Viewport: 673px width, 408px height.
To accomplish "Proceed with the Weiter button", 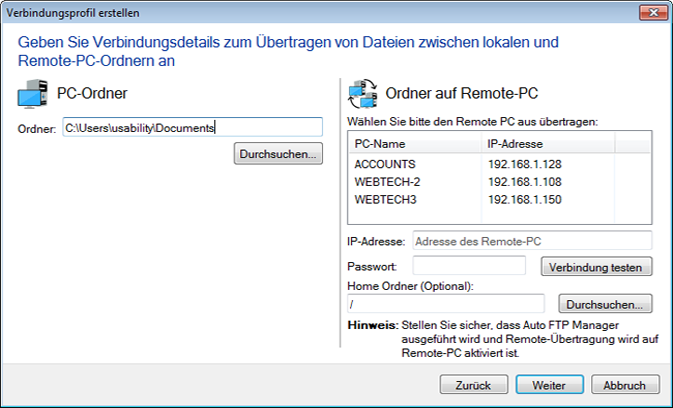I will [549, 385].
